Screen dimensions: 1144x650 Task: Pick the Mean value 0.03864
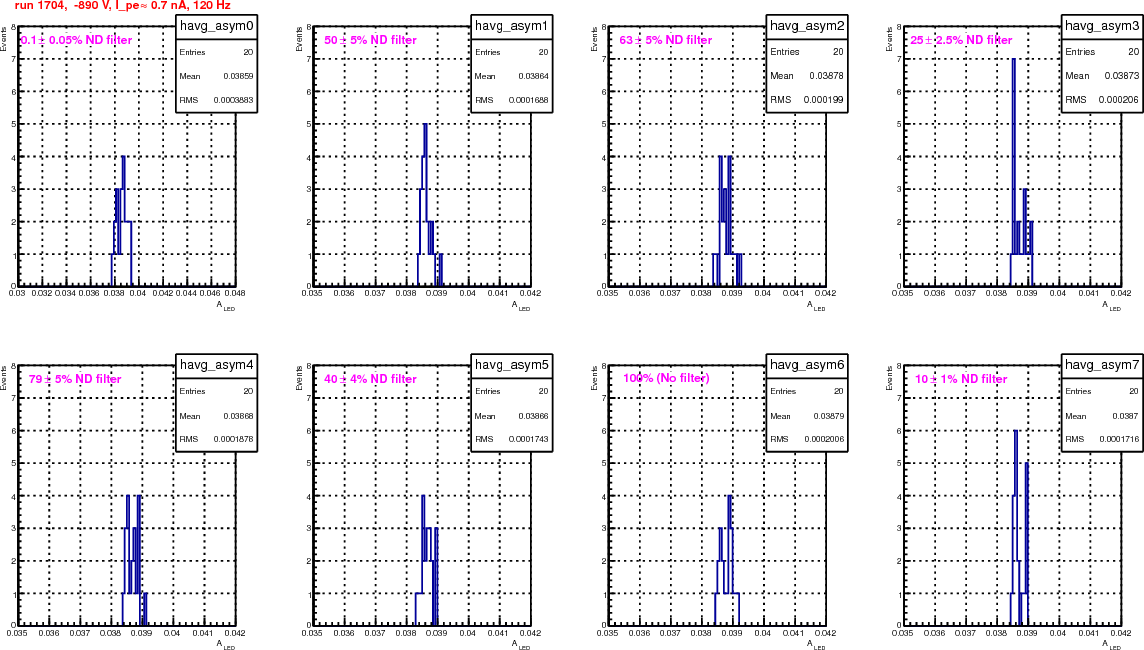(533, 76)
